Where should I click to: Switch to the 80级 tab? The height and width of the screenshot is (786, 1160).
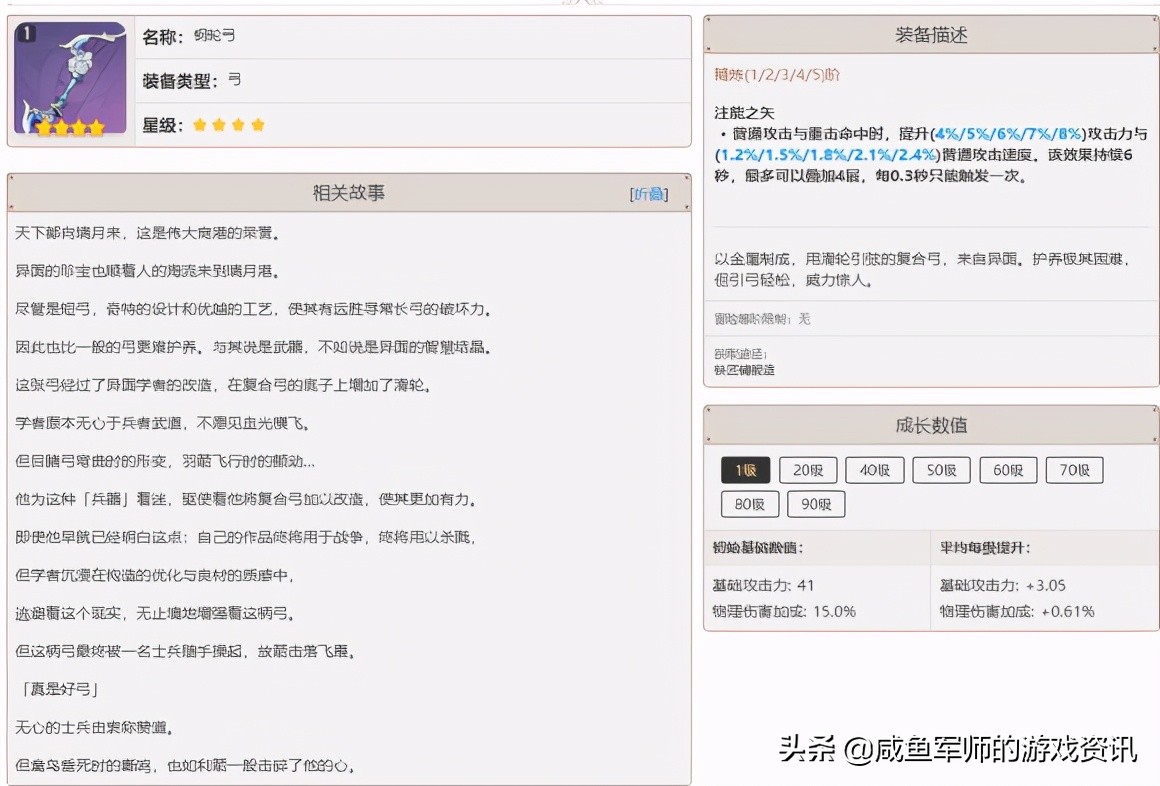coord(749,504)
